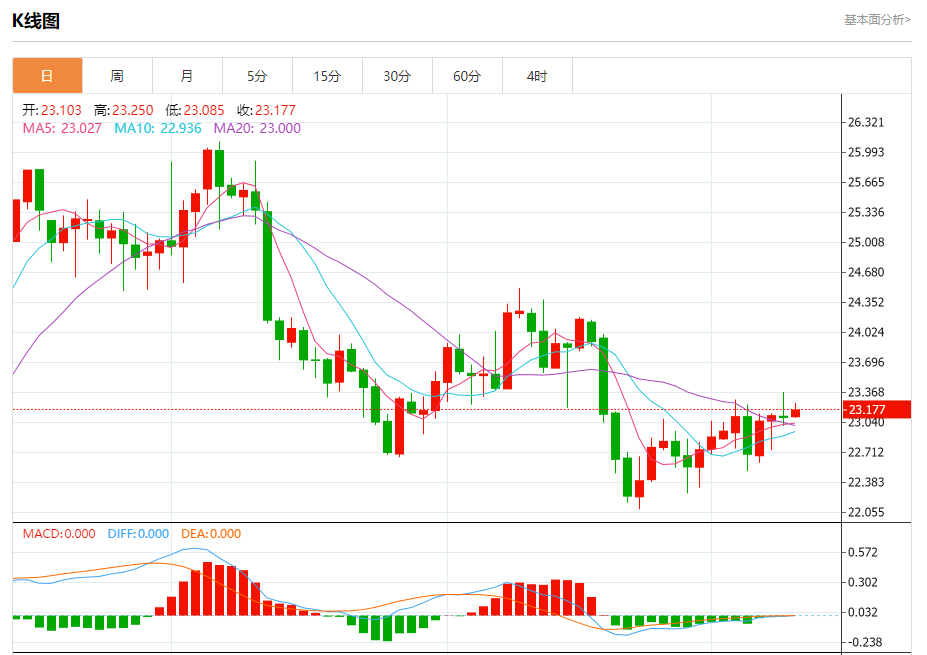Click the 22.055 price axis label
This screenshot has height=655, width=927.
click(x=866, y=513)
